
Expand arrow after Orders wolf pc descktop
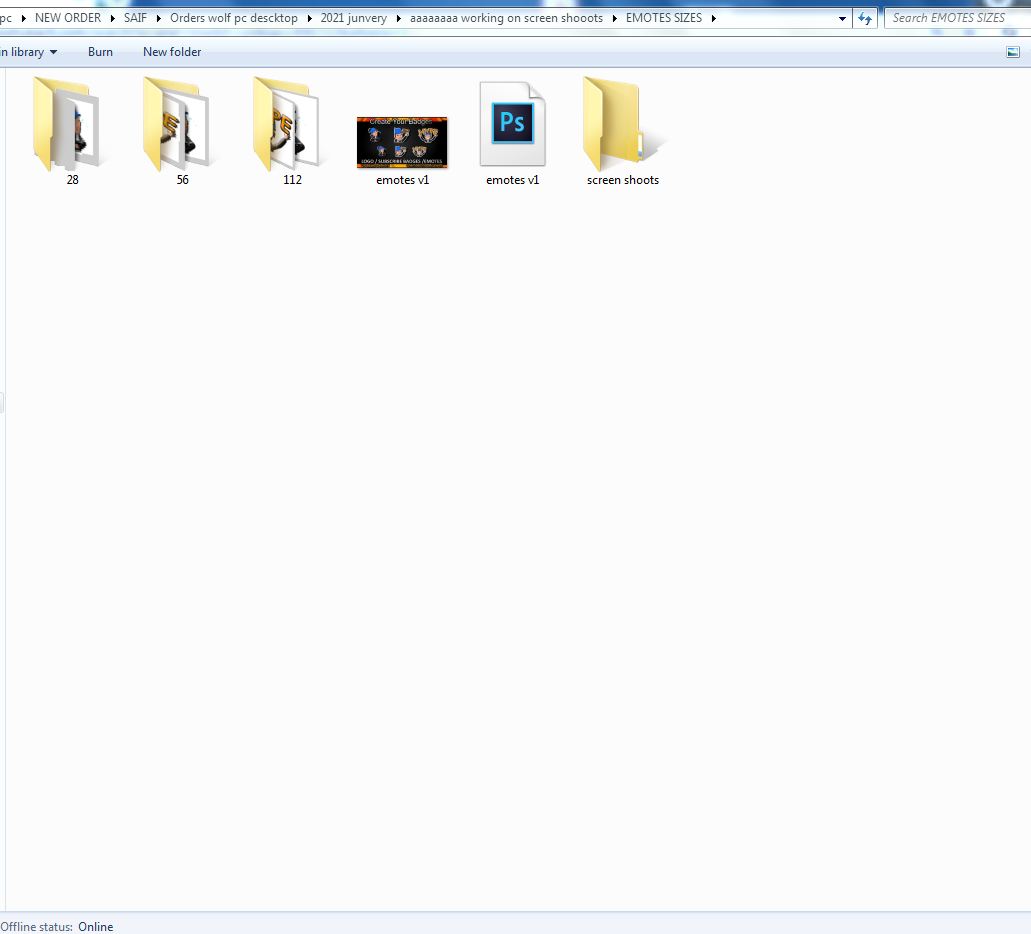coord(309,18)
